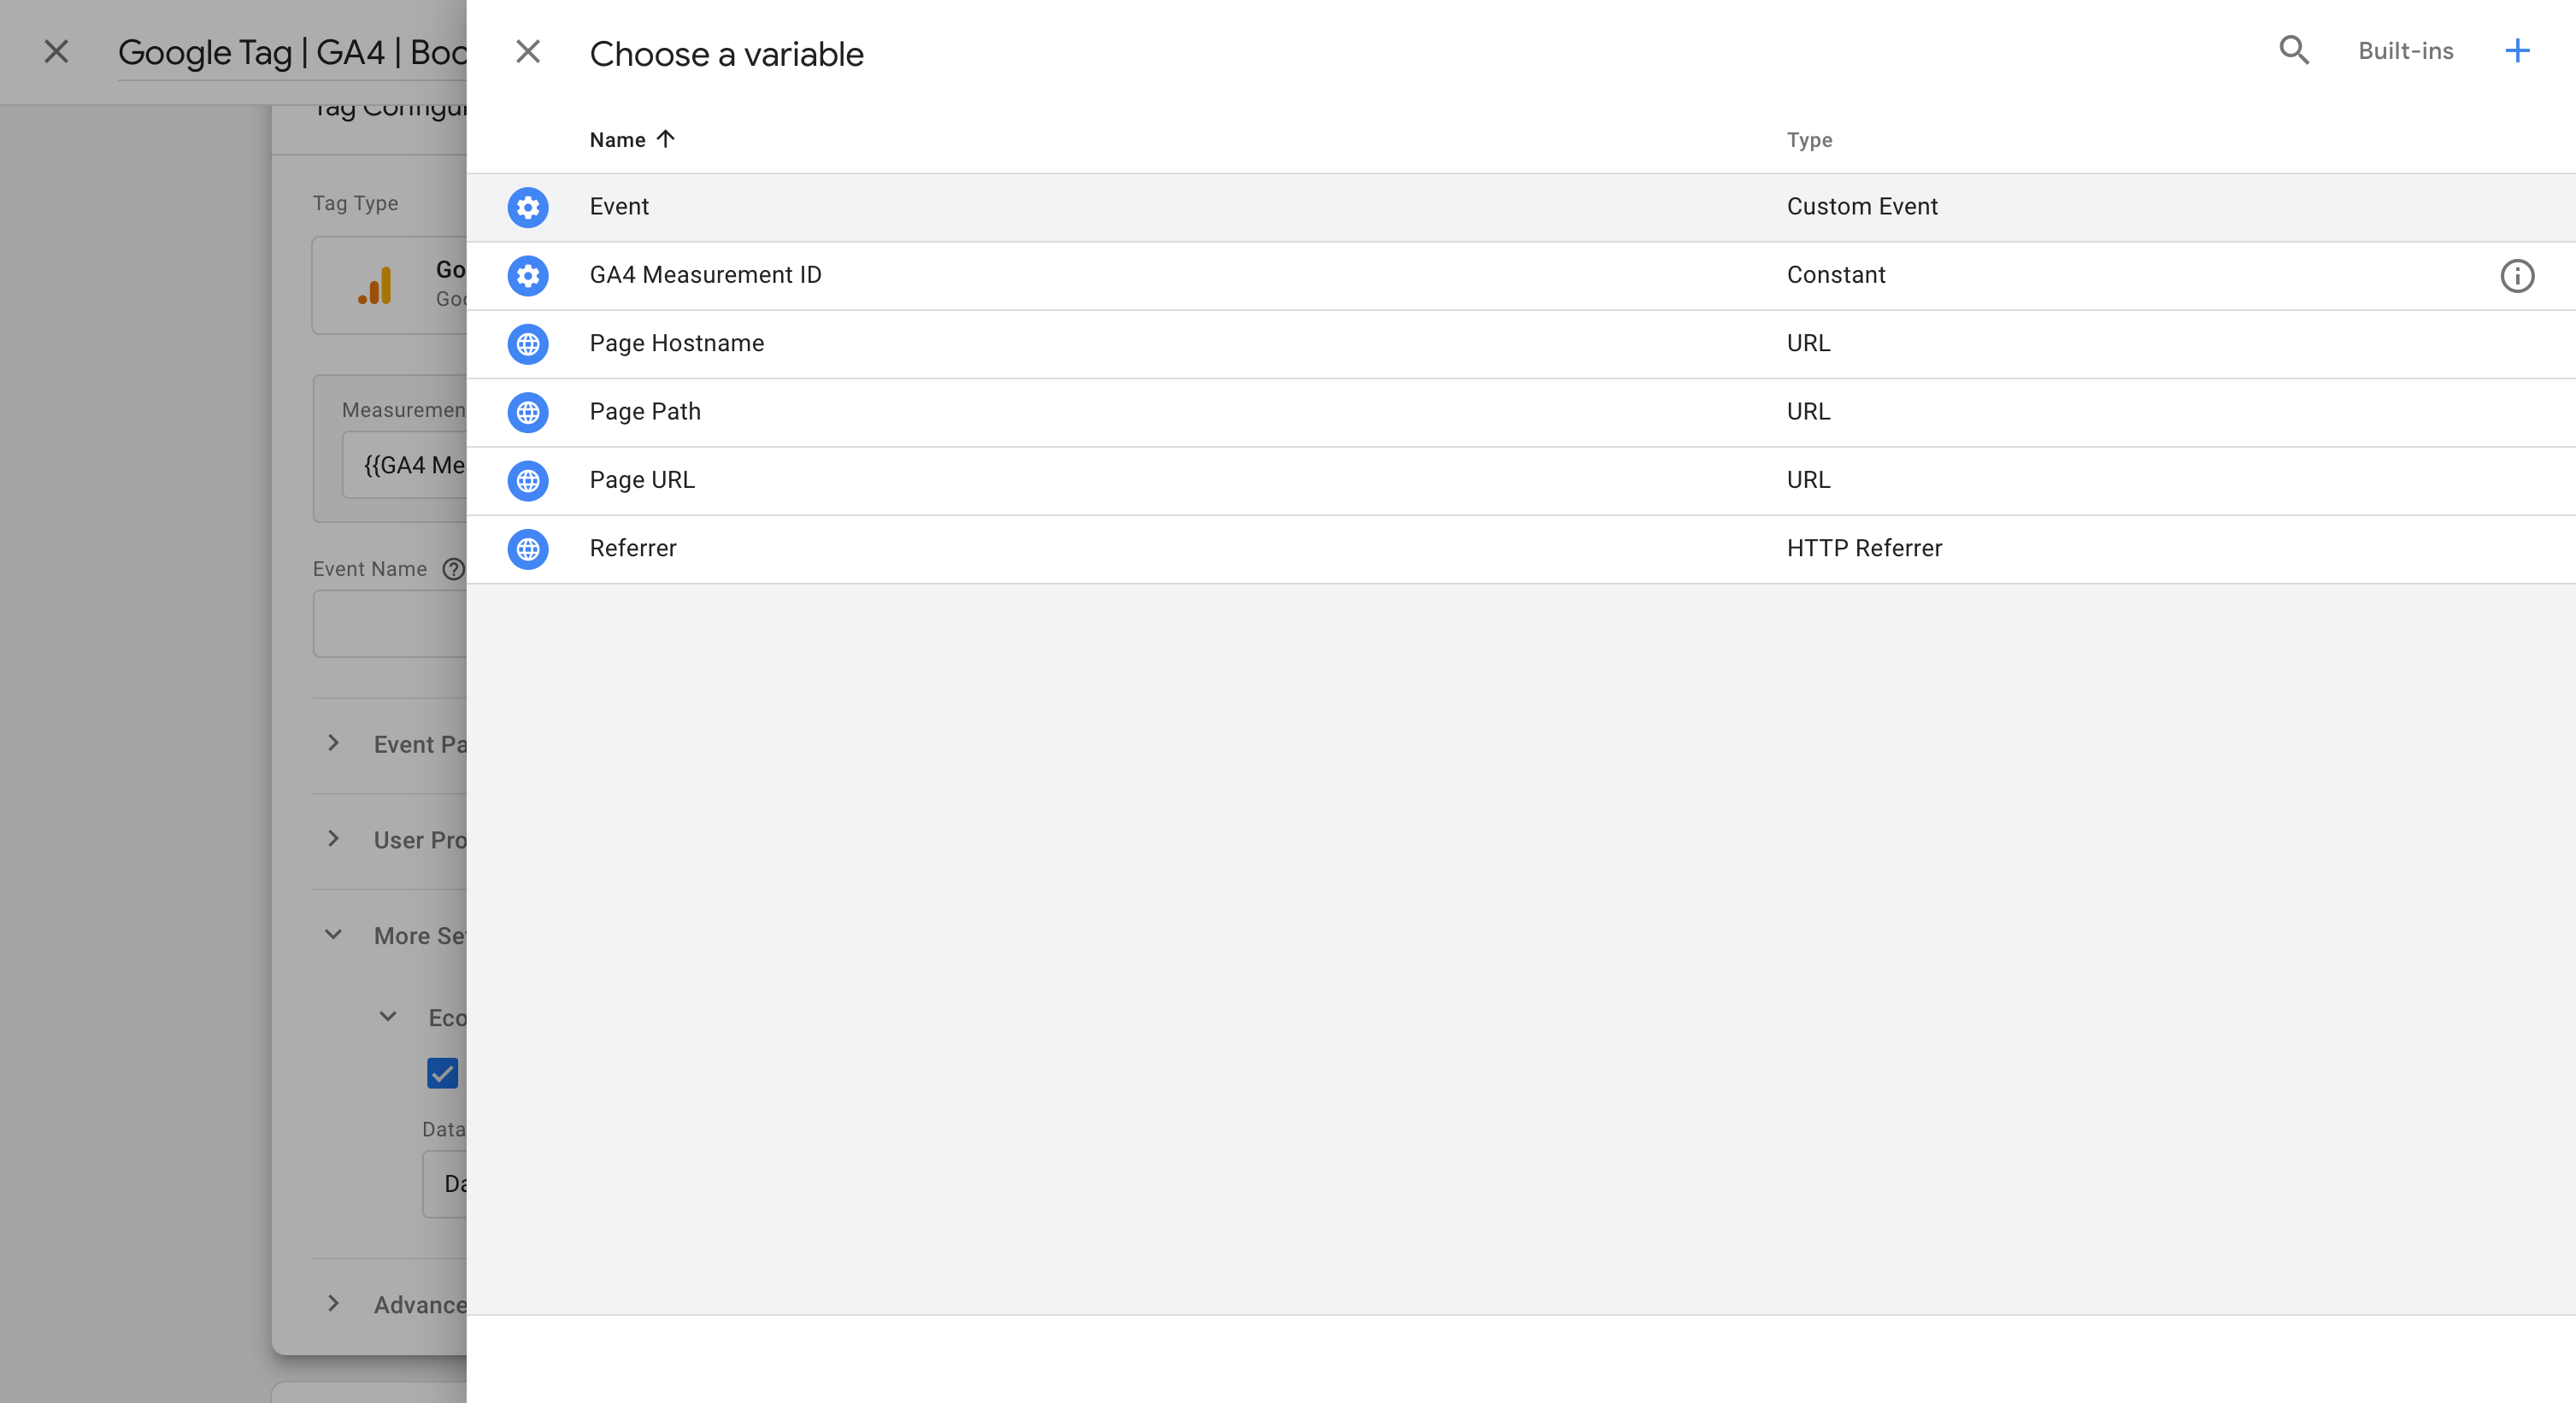Screen dimensions: 2576x1403
Task: Edit the Google Tag name title
Action: pyautogui.click(x=292, y=52)
